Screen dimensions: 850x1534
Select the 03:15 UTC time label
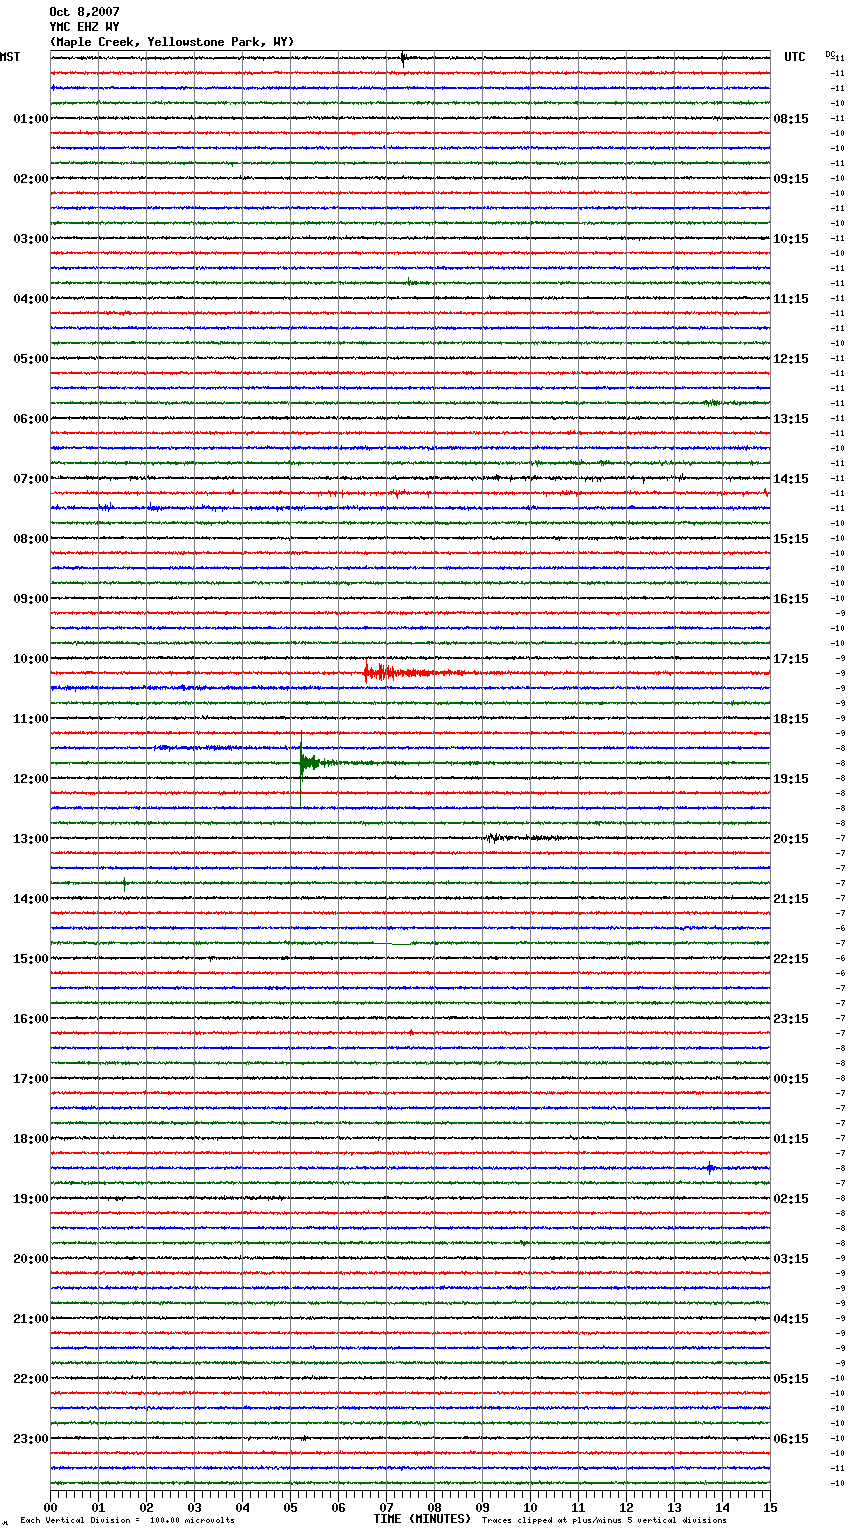(x=791, y=1259)
